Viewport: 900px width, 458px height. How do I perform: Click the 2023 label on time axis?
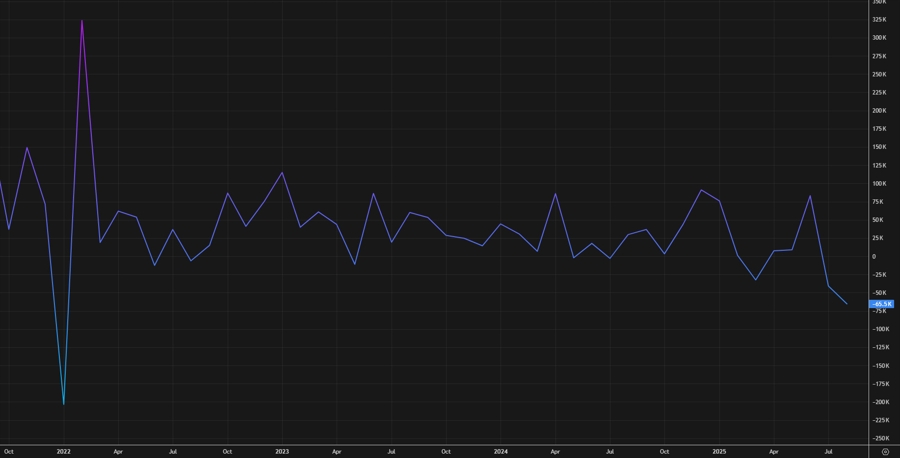(282, 451)
